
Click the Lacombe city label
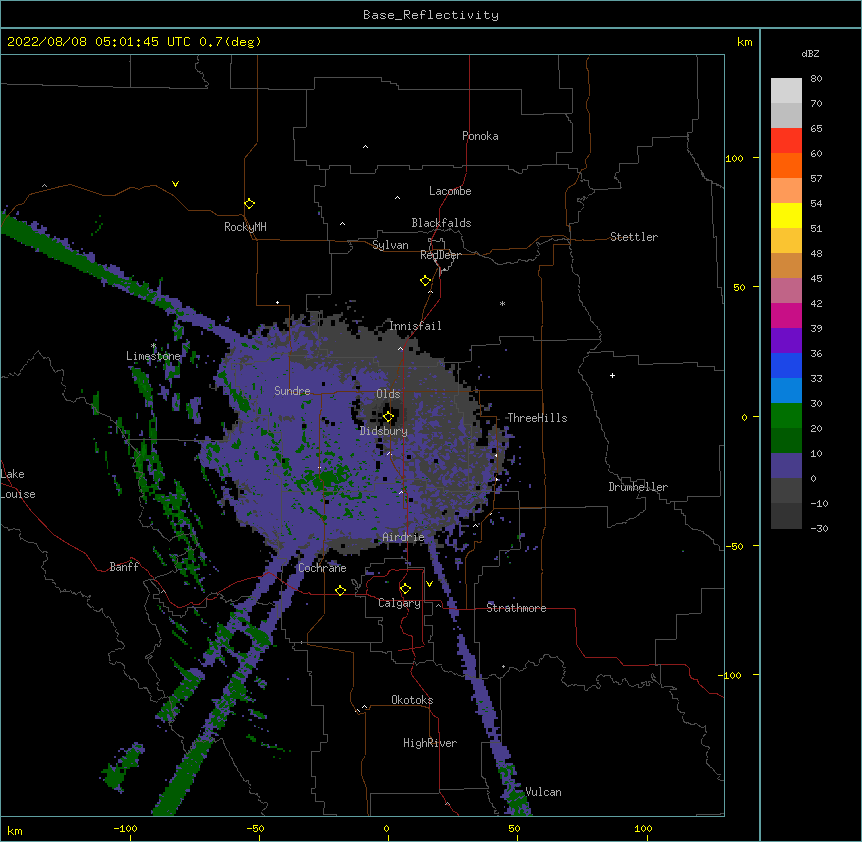pos(450,191)
